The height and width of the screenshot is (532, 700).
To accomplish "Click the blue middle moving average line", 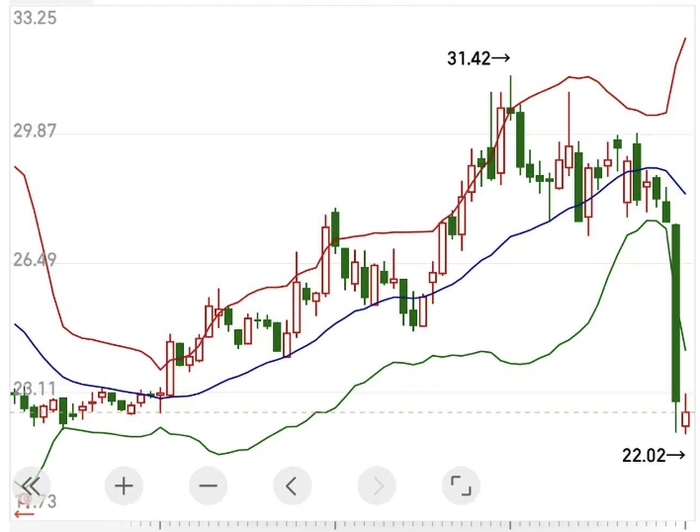I will coord(357,310).
